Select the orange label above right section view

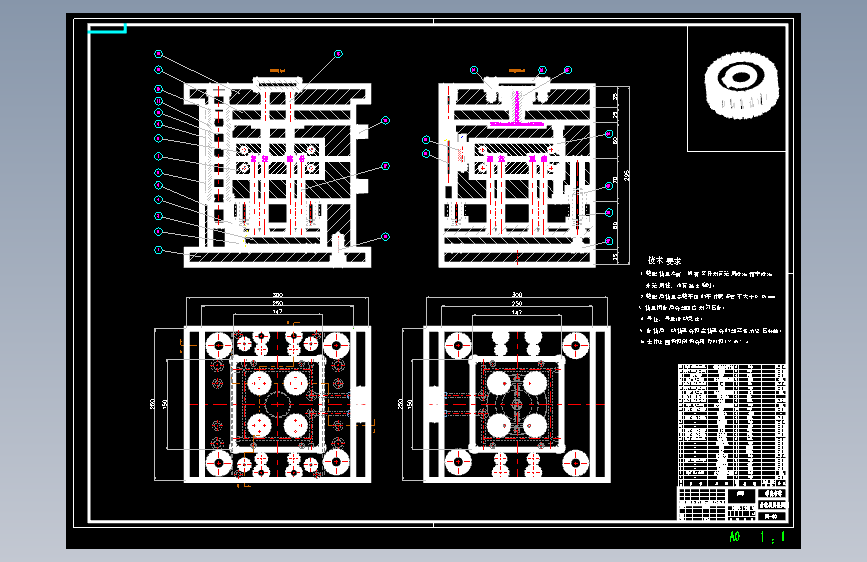point(516,71)
